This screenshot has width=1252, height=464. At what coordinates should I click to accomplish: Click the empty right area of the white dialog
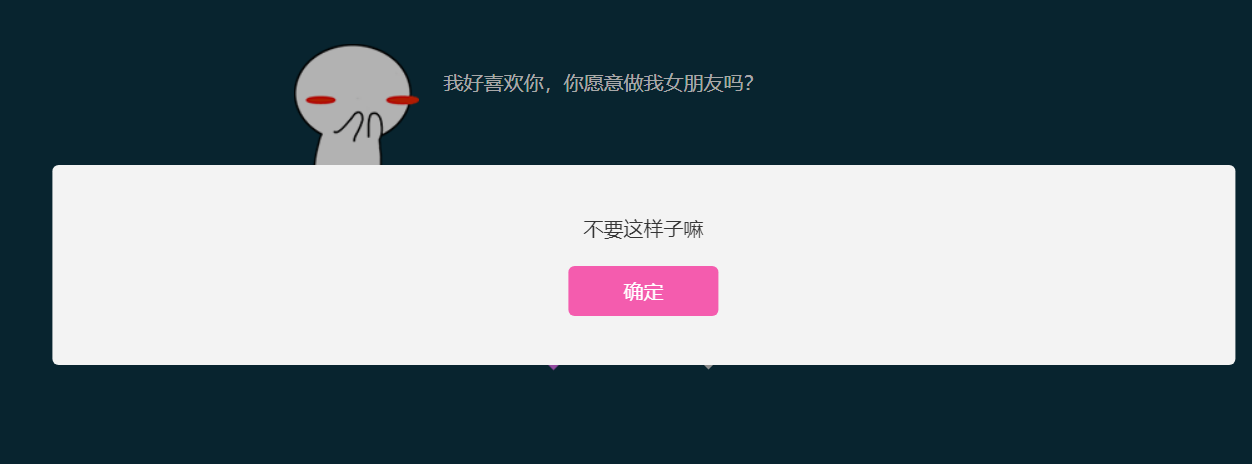coord(1000,265)
